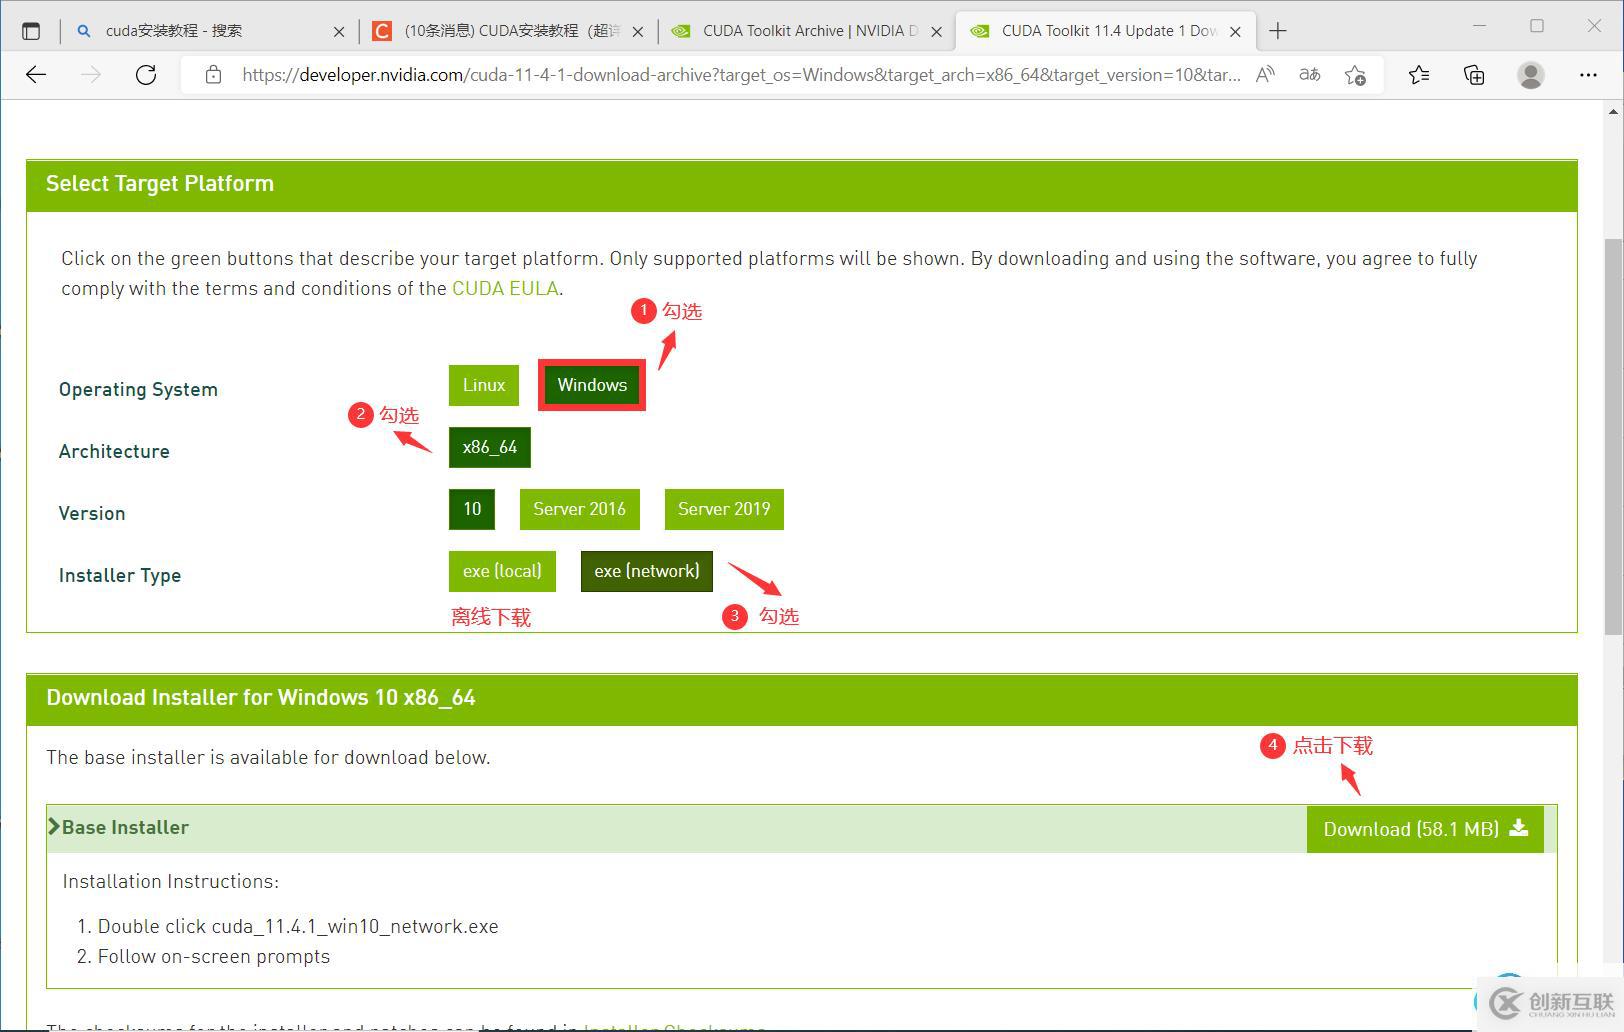Click 'Installation Instructions:' text
Viewport: 1624px width, 1032px height.
[x=171, y=882]
